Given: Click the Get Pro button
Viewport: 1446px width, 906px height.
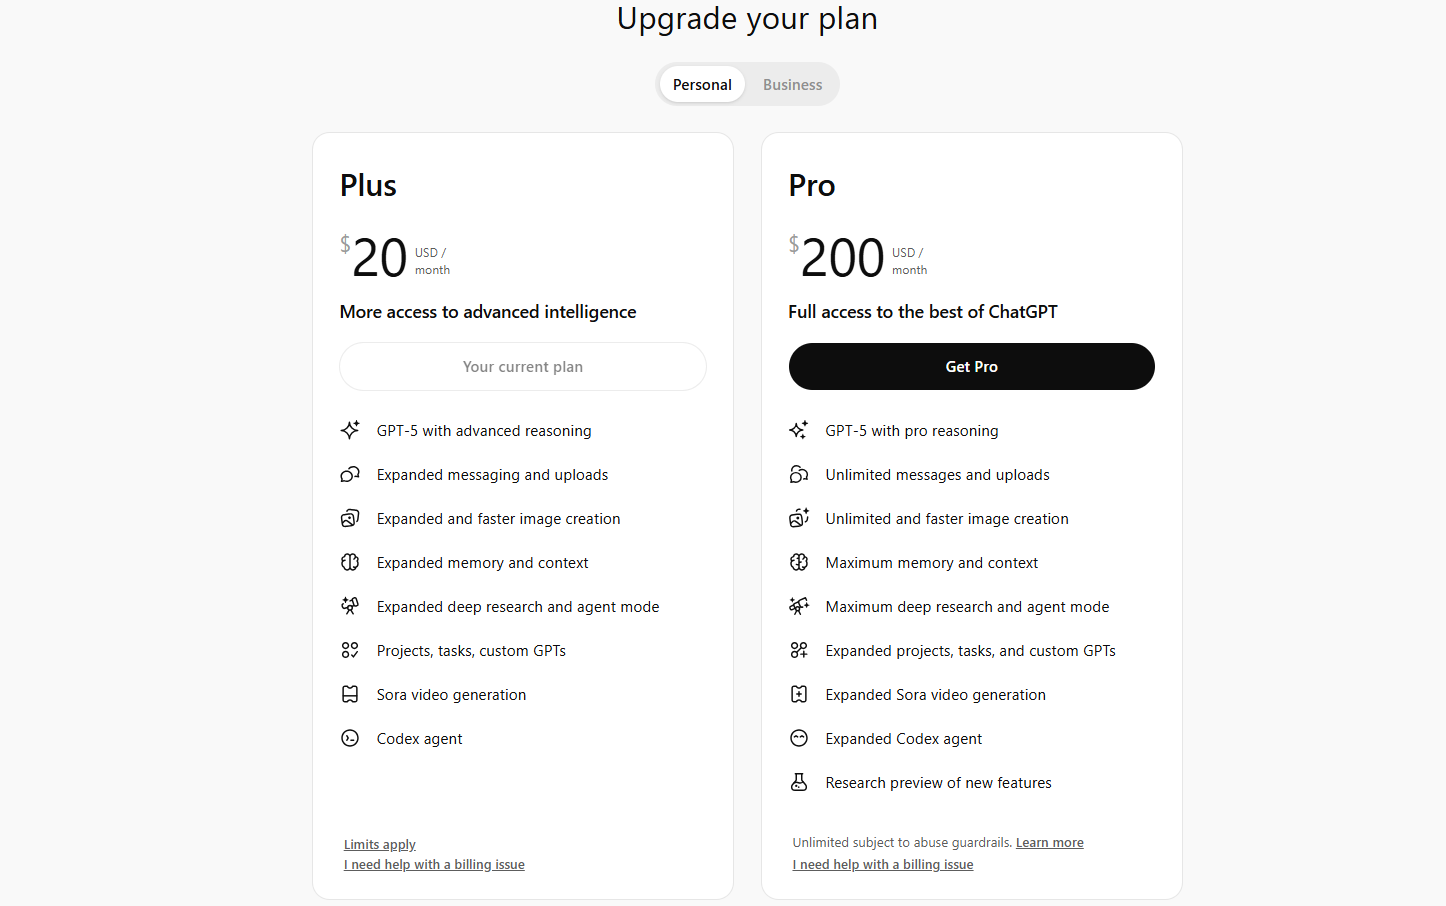Looking at the screenshot, I should click(971, 367).
